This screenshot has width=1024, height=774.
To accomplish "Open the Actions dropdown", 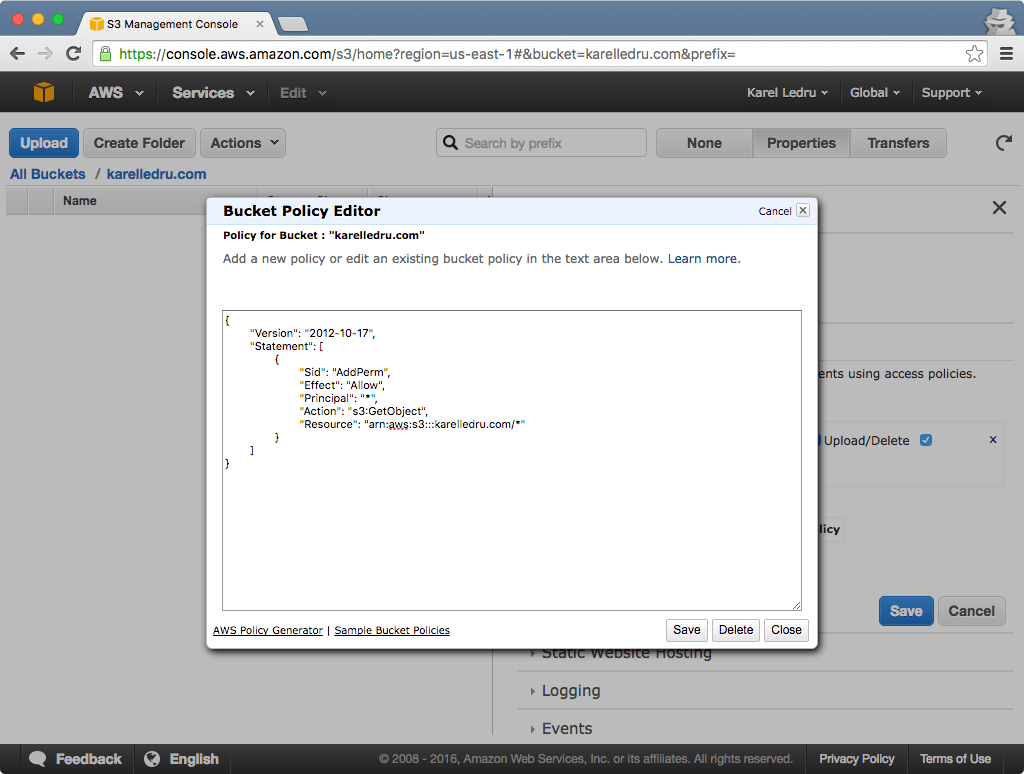I will (242, 142).
